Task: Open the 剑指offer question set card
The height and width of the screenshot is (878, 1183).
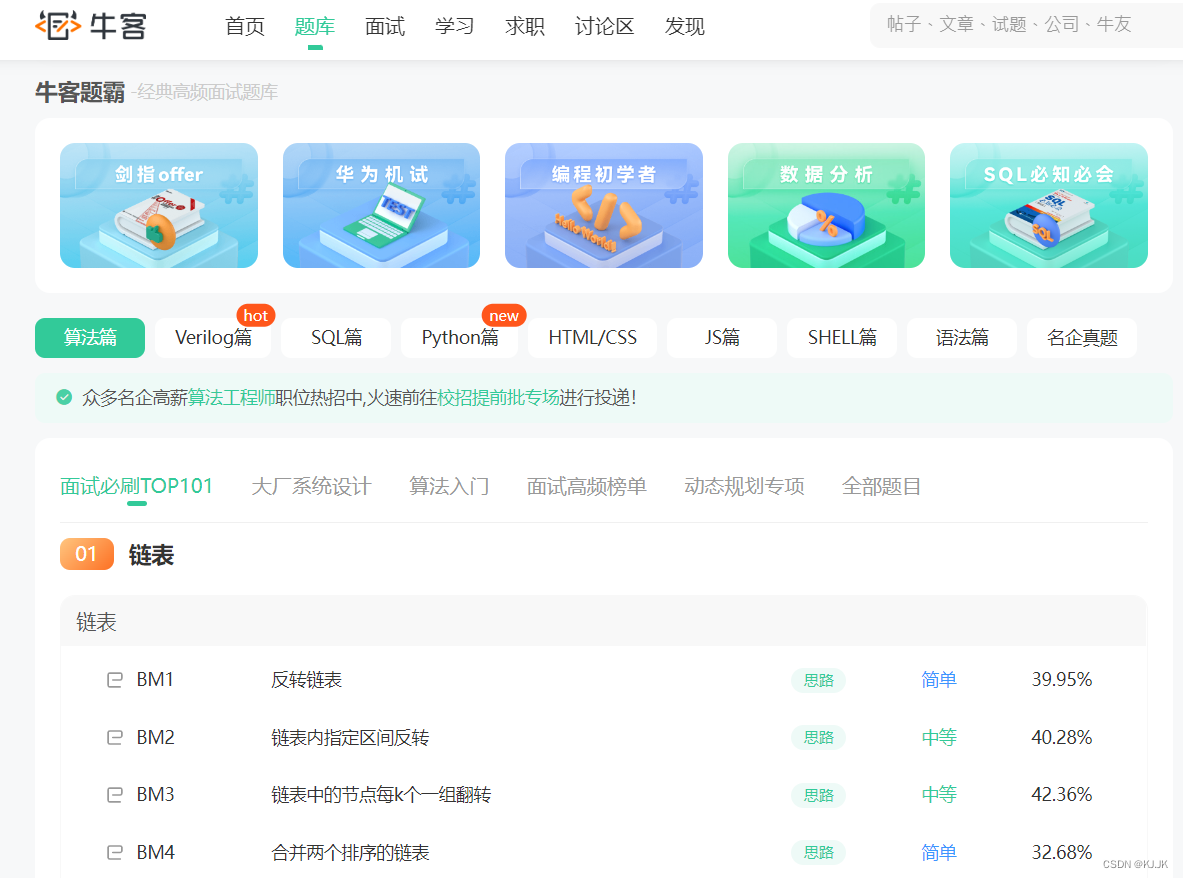Action: click(x=159, y=205)
